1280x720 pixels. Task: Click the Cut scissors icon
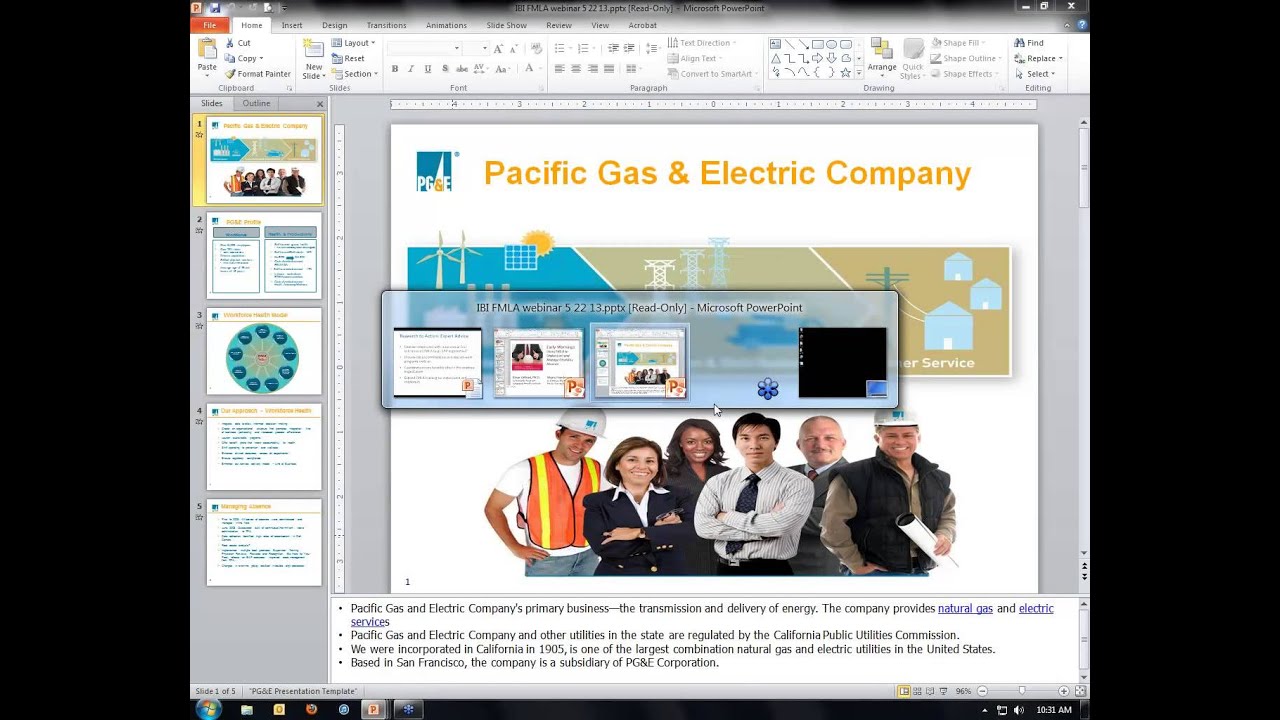pyautogui.click(x=229, y=43)
